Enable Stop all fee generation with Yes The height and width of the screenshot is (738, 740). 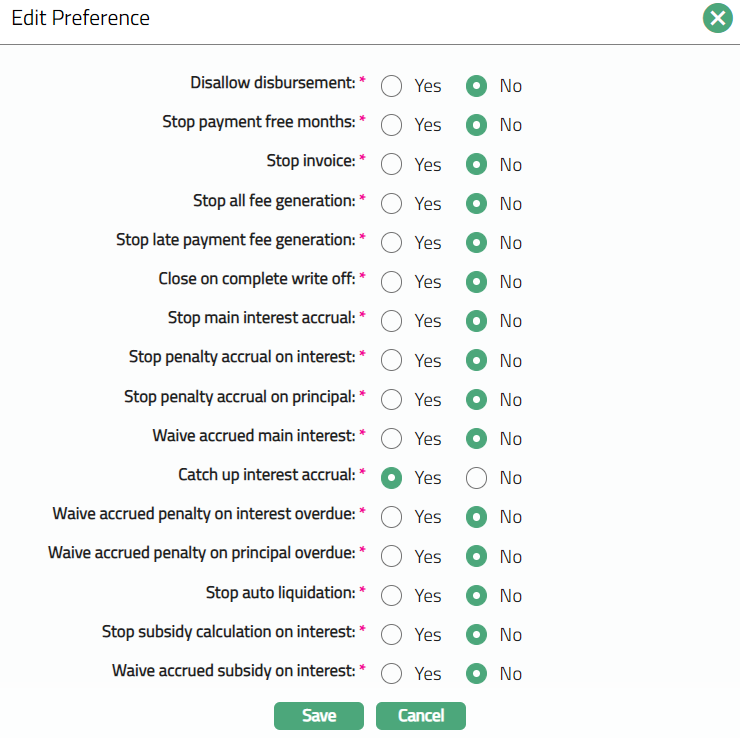pos(392,204)
